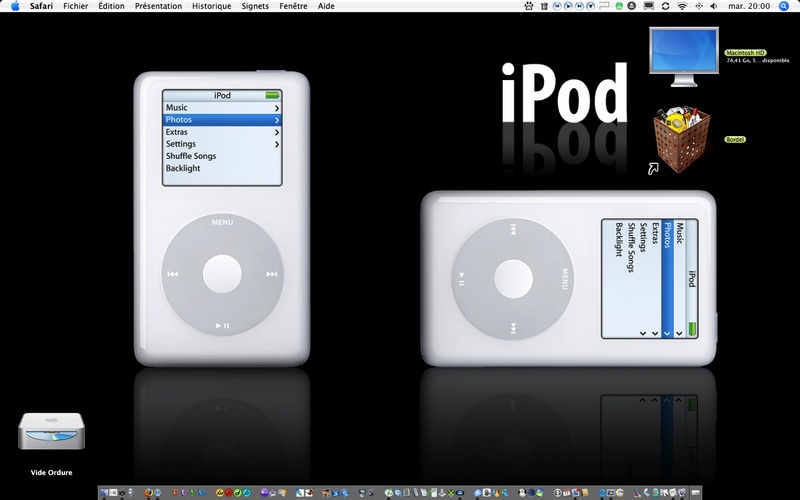Click the green X icon in dock

451,492
